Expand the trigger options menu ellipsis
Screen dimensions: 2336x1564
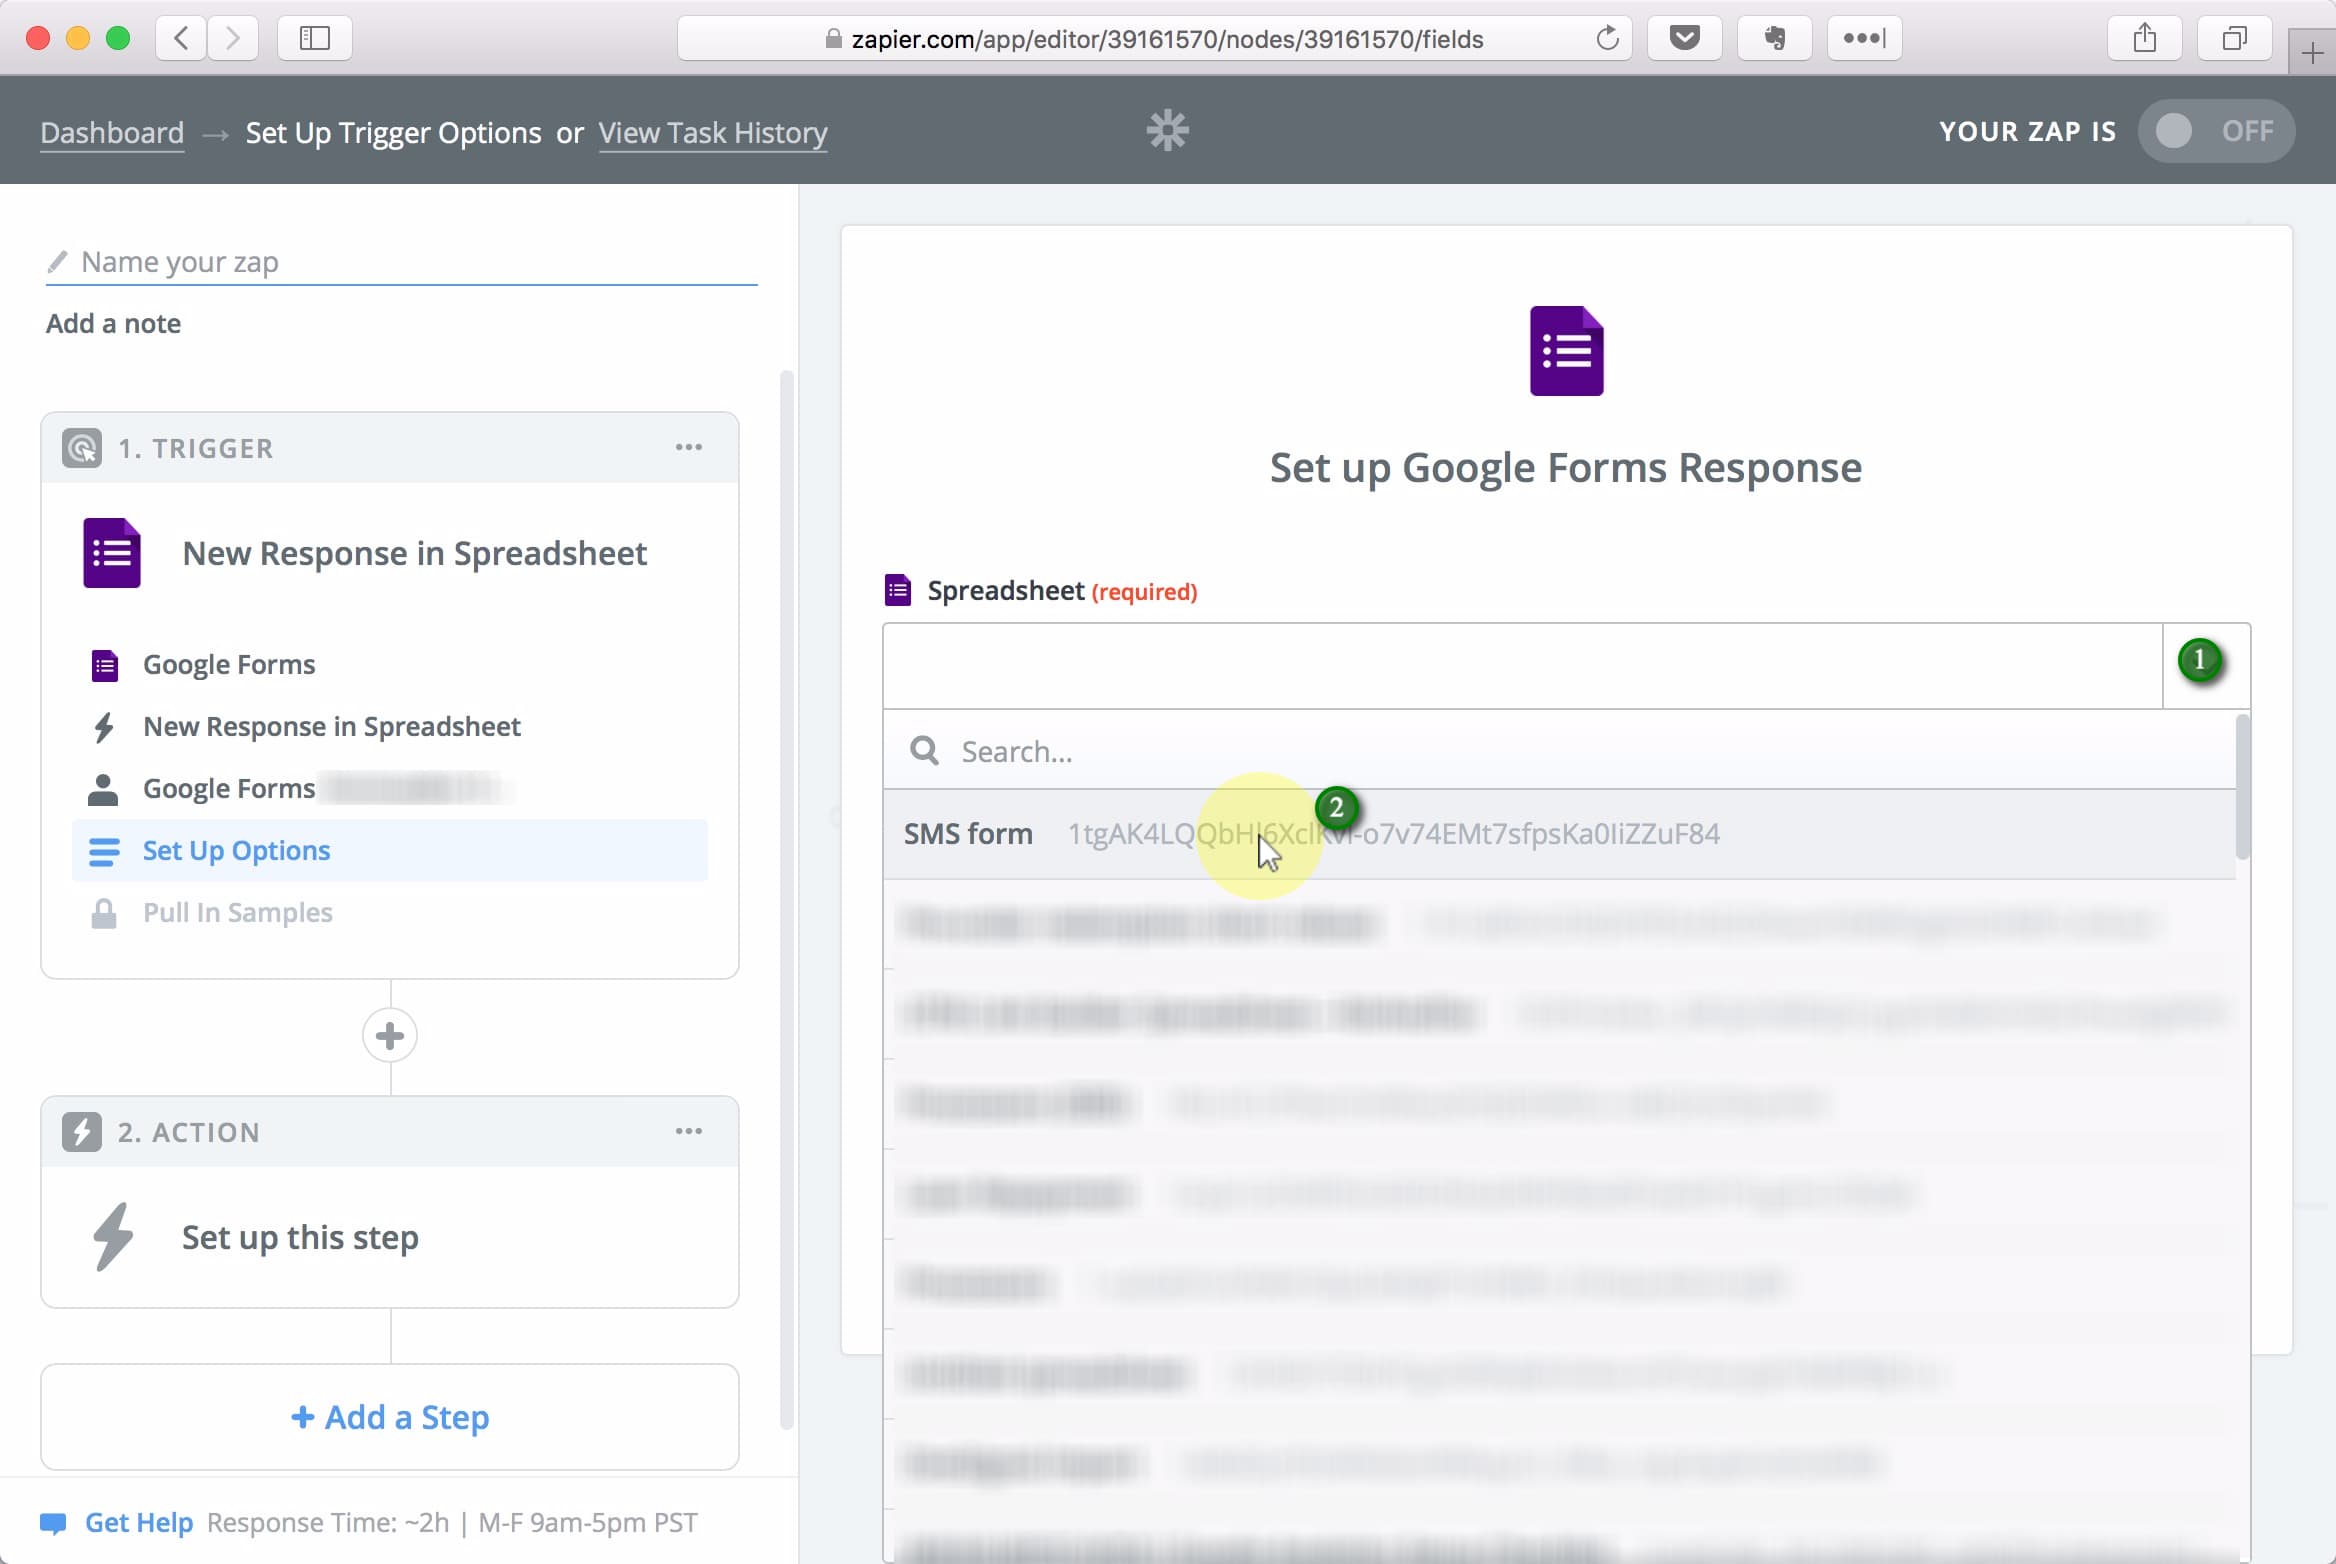coord(689,447)
